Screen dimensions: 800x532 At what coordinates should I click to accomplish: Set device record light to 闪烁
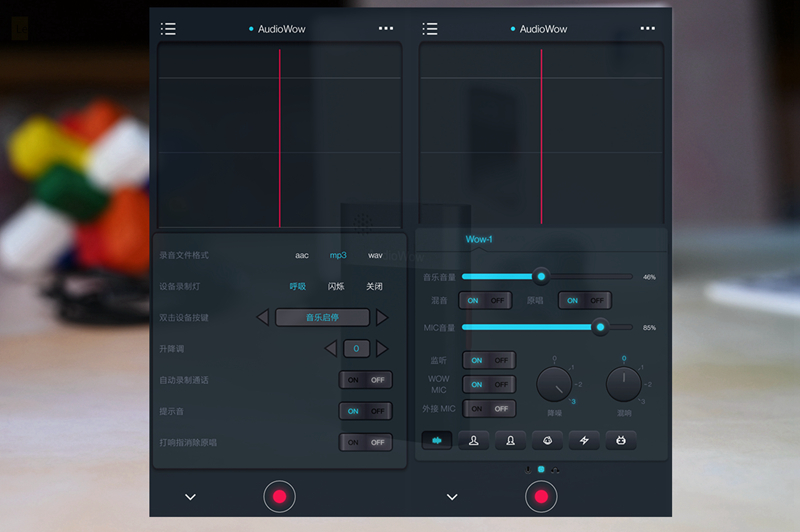(336, 286)
